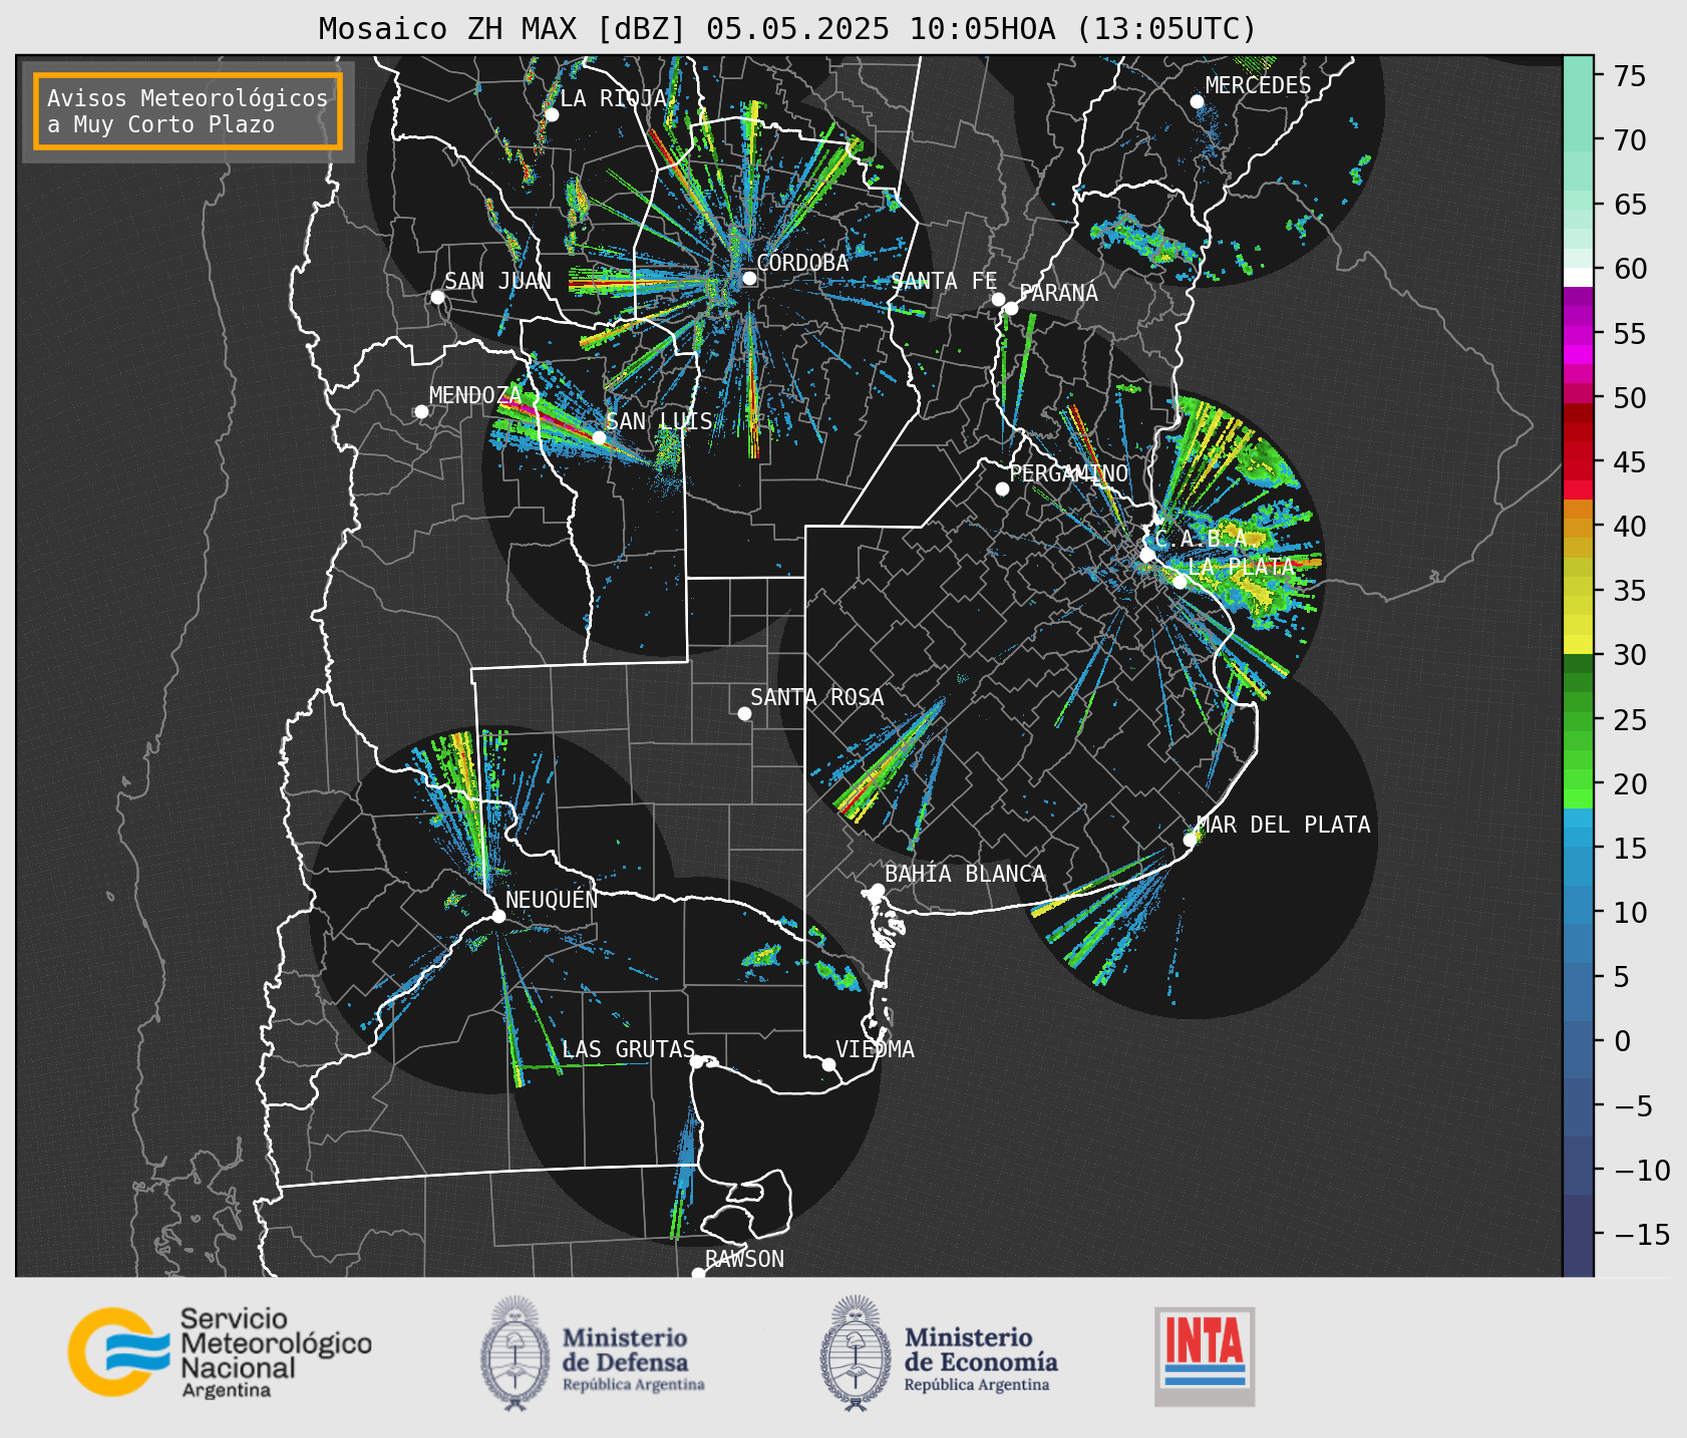Click the San Luis city dot

599,437
